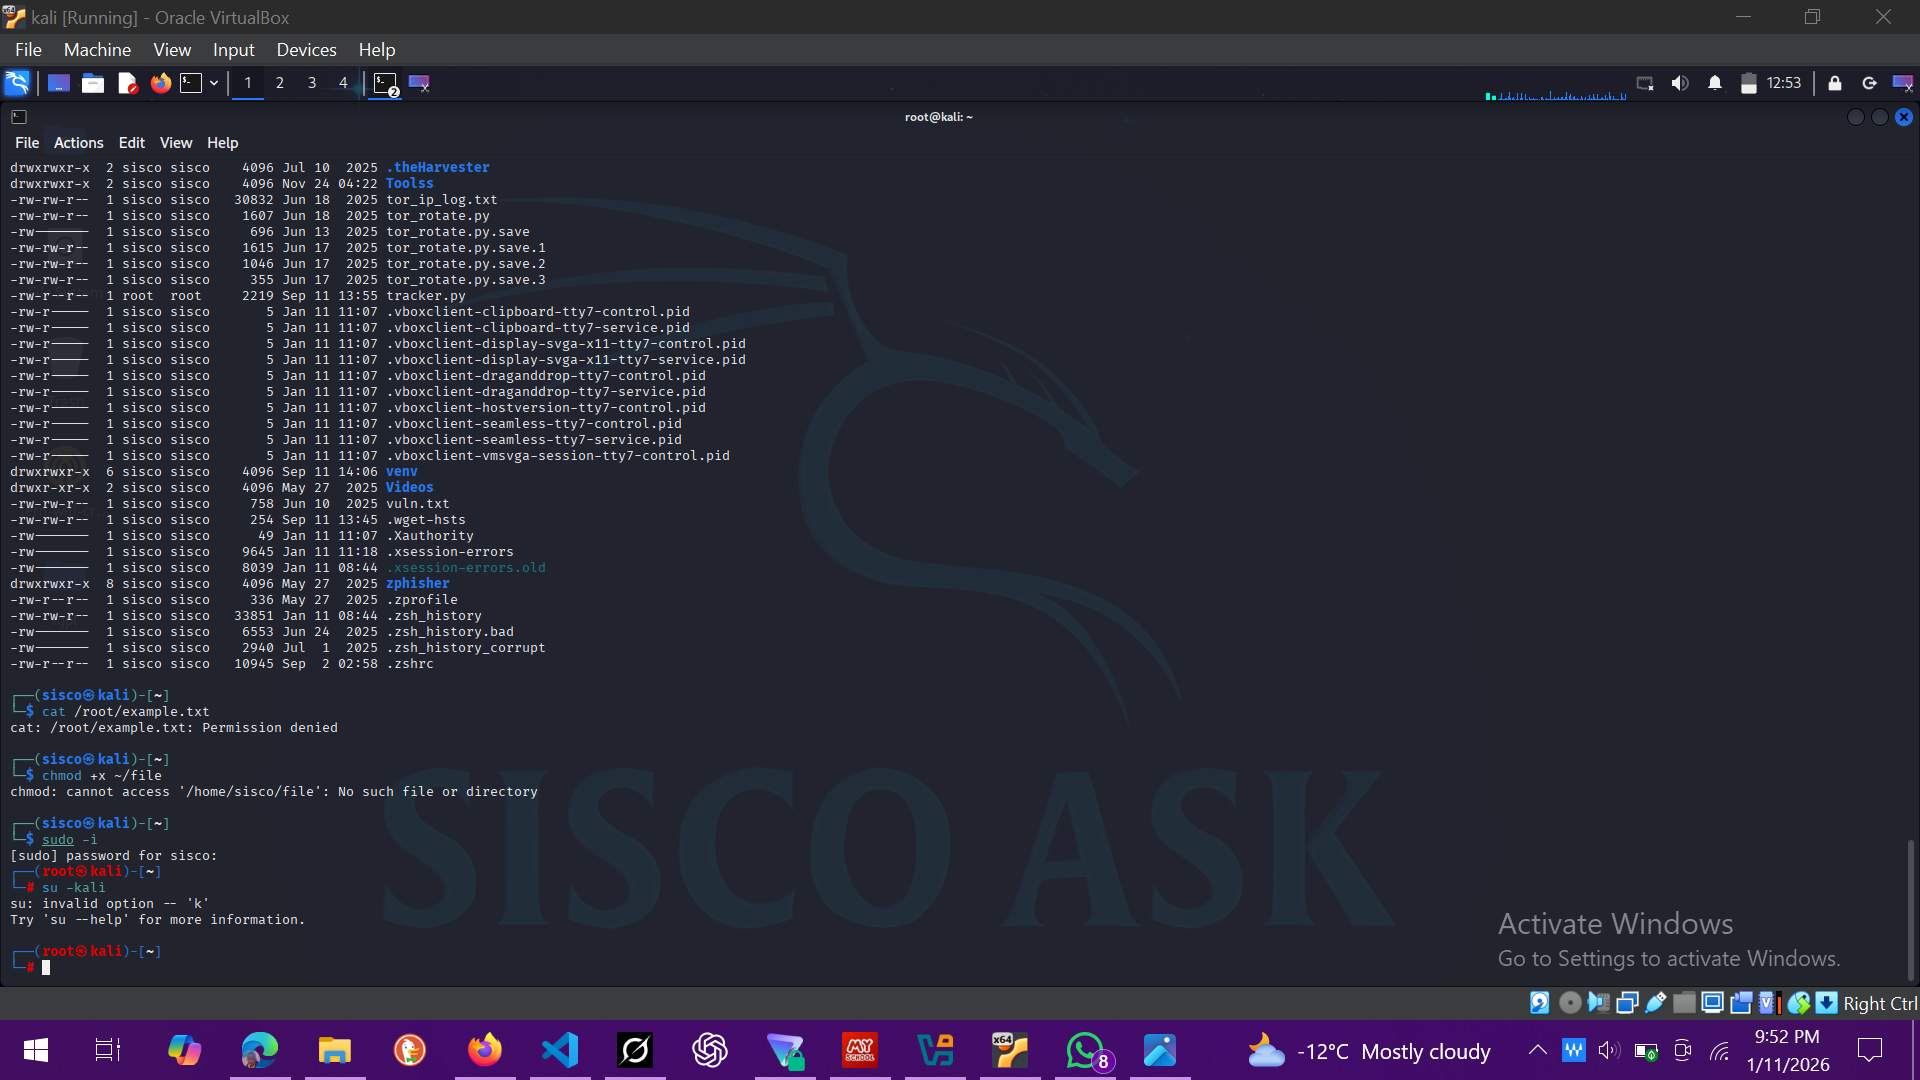Open the terminal's File menu

27,143
